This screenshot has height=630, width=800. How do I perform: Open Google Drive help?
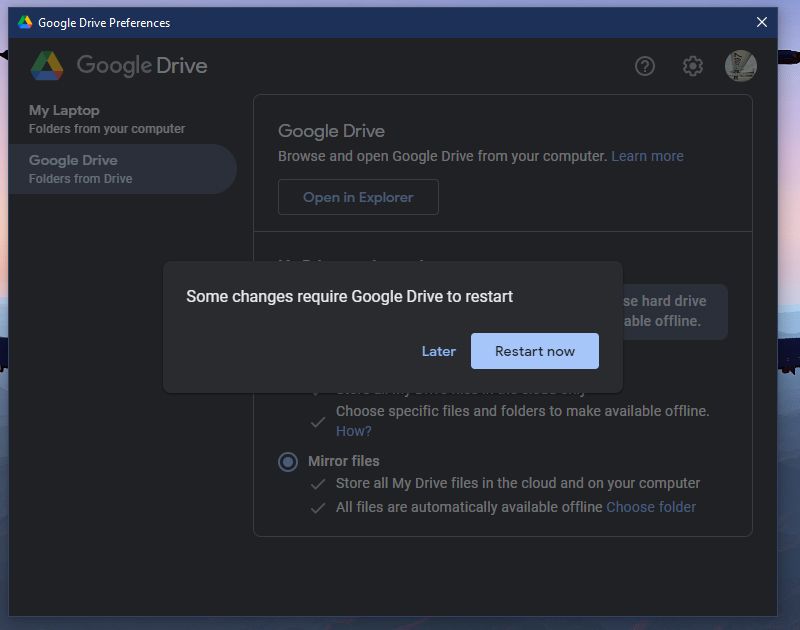click(644, 66)
